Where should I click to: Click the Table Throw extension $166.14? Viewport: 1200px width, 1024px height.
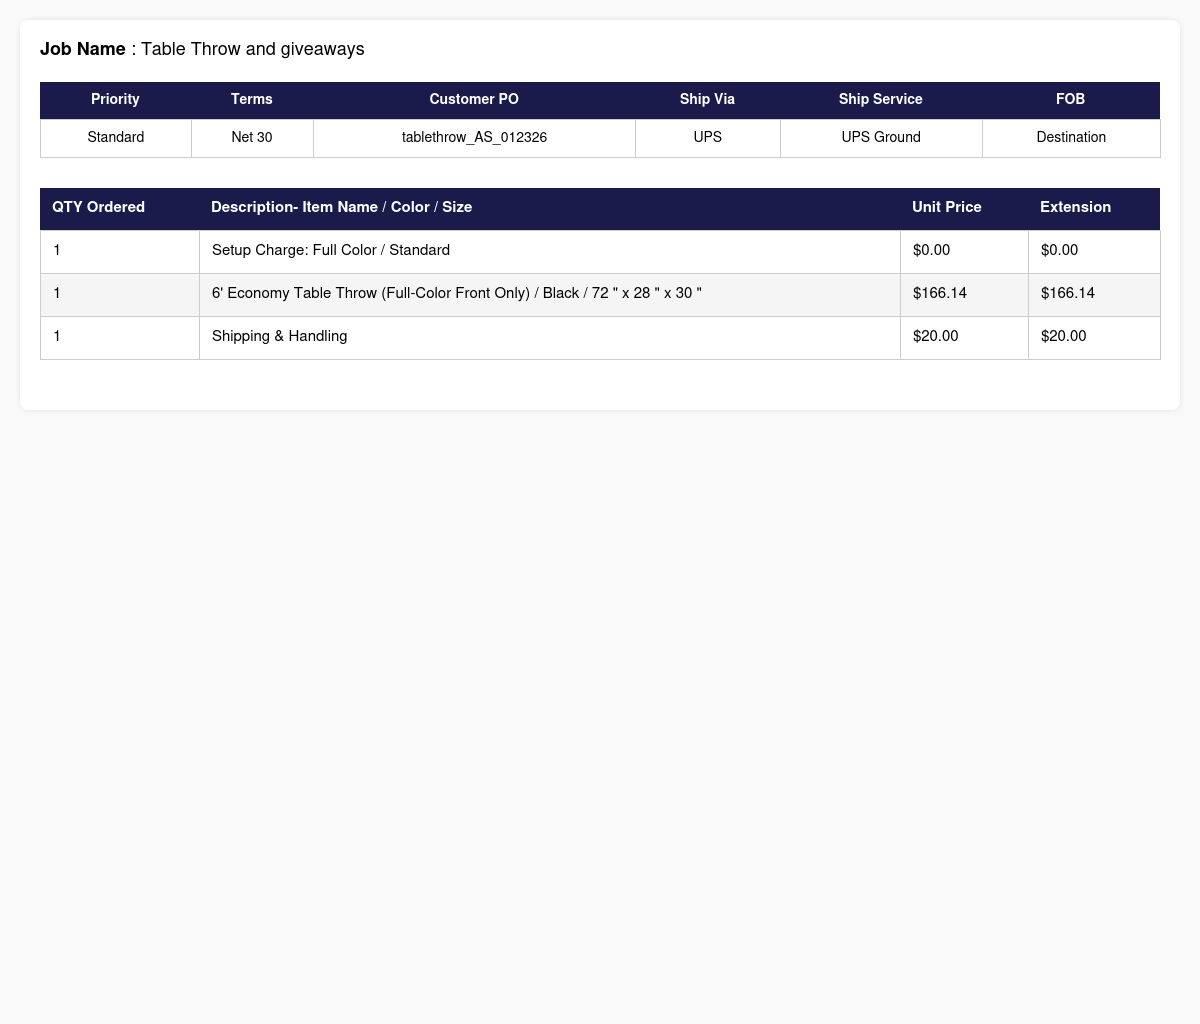tap(1094, 295)
